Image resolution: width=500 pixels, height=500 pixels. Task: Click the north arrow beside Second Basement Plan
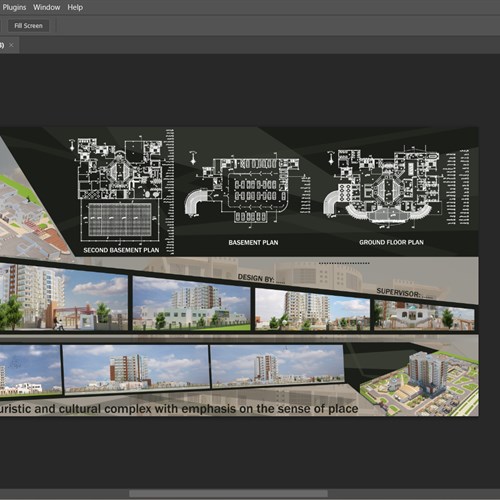point(72,145)
